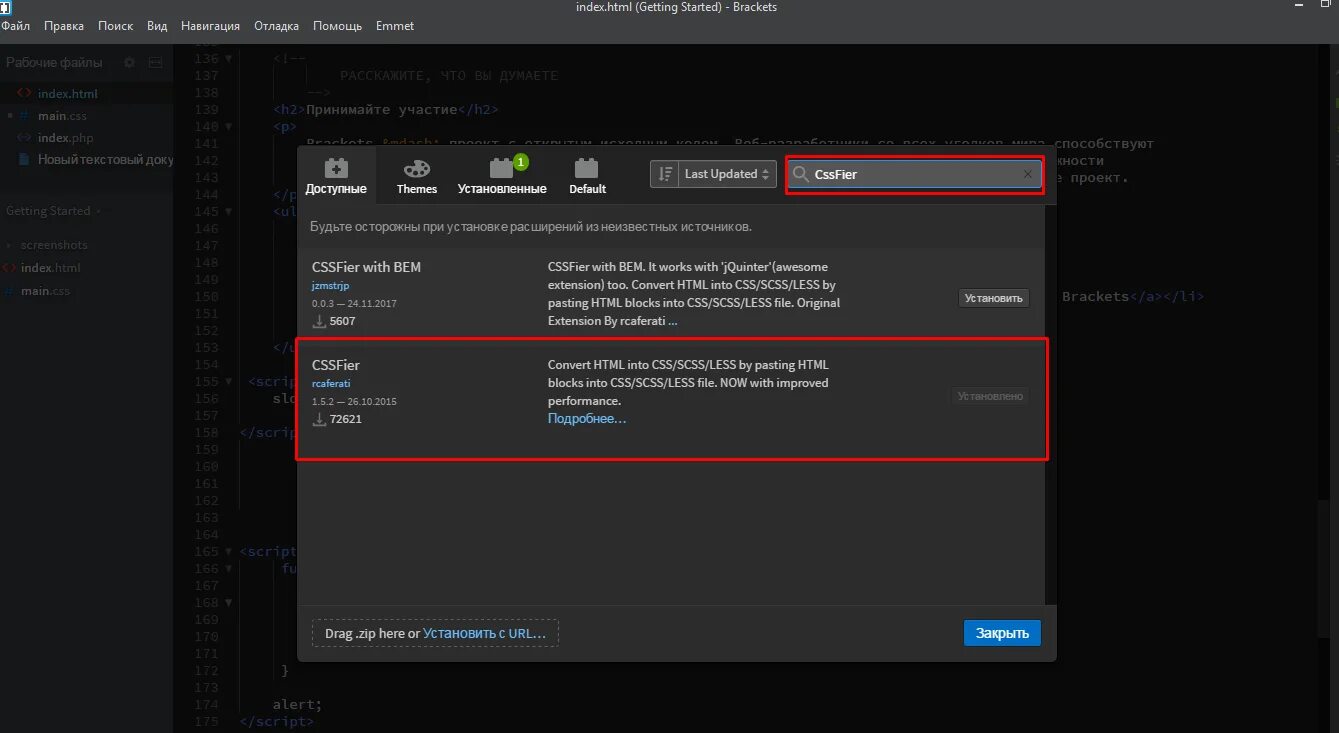Expand the CSSFier with BEM description ellipsis
Screen dimensions: 1339x733
673,321
